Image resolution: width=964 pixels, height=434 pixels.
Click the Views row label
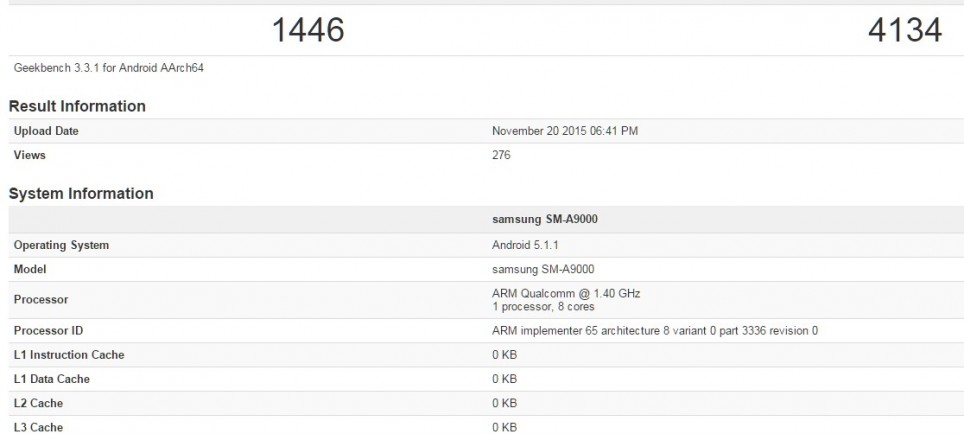point(30,155)
